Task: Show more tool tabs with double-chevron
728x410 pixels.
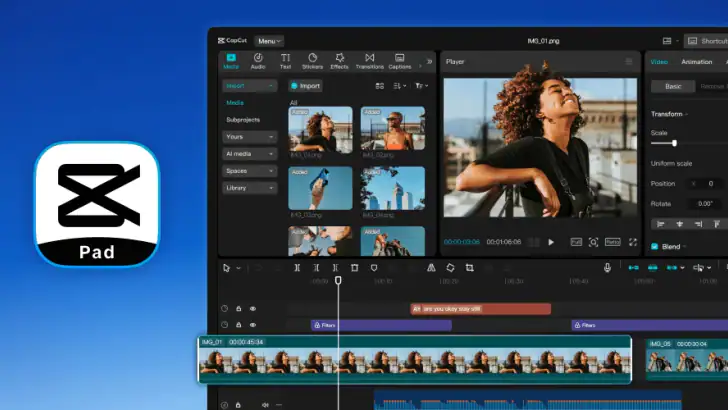Action: click(429, 61)
